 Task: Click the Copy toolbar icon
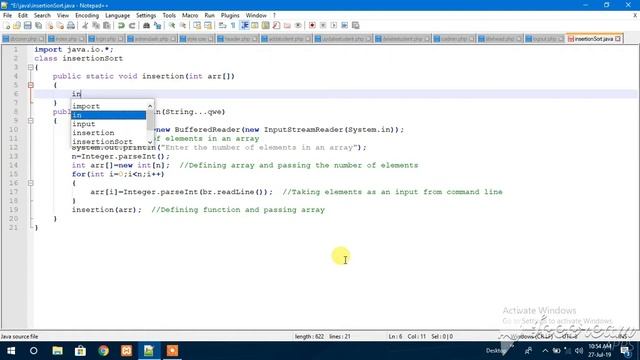coord(96,25)
